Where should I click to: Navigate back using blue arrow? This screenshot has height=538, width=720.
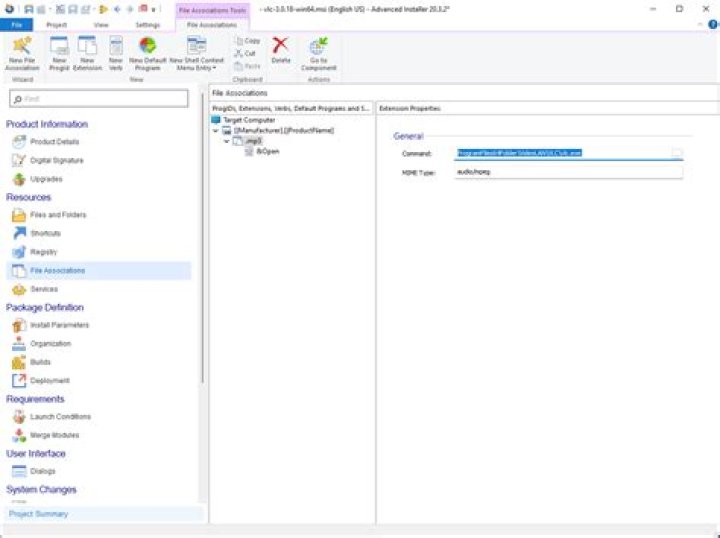117,9
